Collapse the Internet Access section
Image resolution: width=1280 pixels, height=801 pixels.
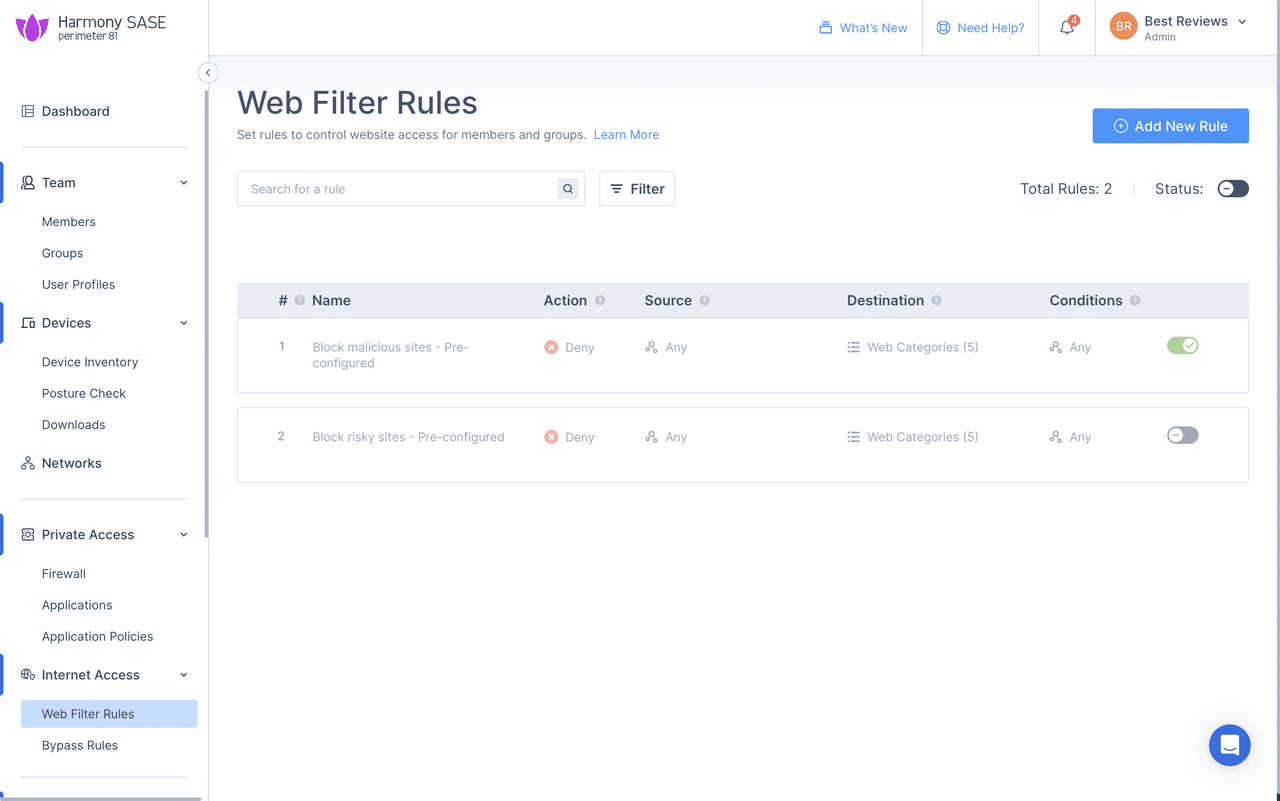tap(183, 674)
